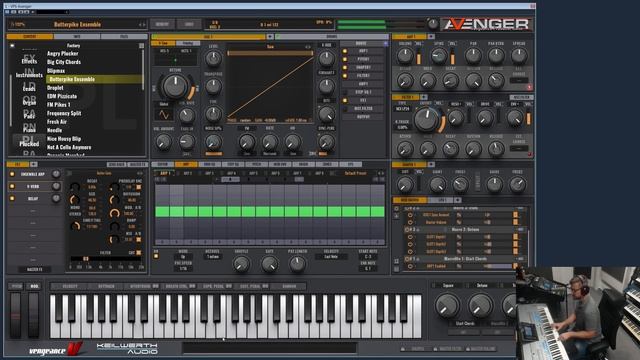The image size is (640, 360).
Task: Switch to the browser INFO tab
Action: [76, 37]
